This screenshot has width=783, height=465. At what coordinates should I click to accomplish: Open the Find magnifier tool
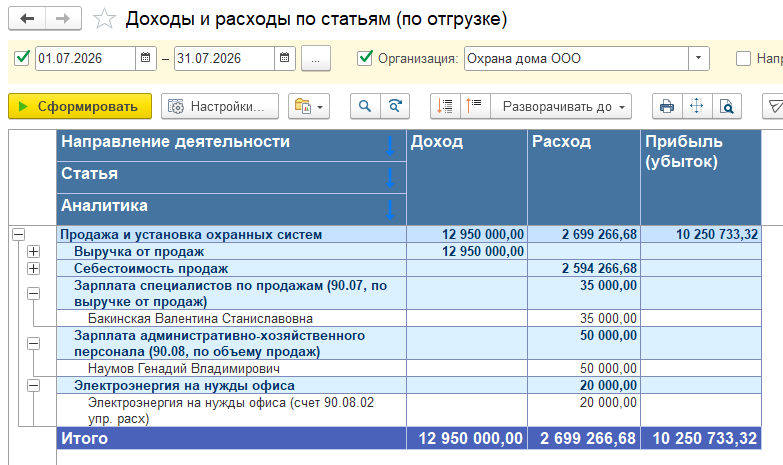coord(365,106)
